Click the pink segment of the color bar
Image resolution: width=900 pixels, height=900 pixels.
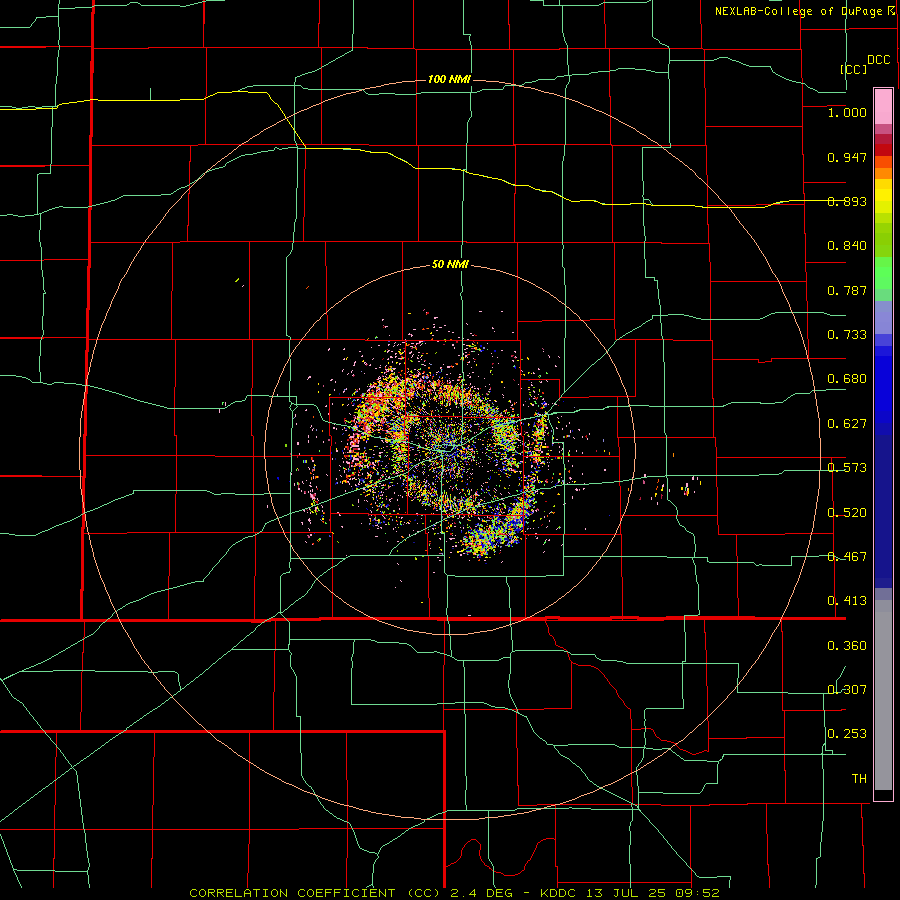pyautogui.click(x=883, y=107)
